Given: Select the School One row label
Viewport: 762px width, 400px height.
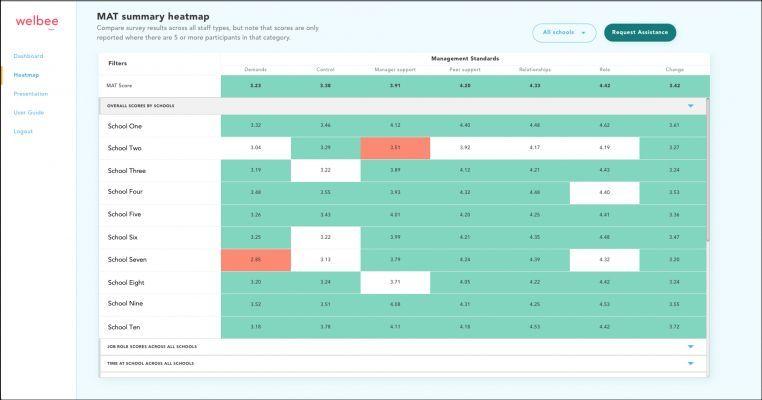Looking at the screenshot, I should (125, 126).
